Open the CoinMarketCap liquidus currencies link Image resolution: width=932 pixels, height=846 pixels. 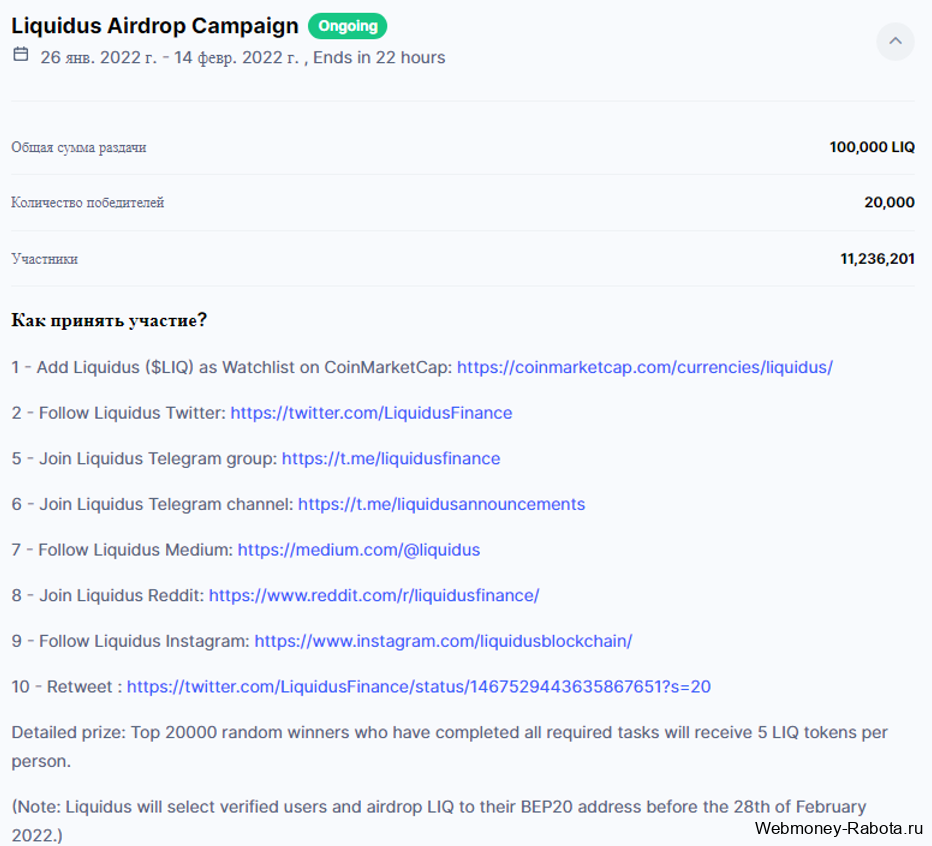coord(644,367)
